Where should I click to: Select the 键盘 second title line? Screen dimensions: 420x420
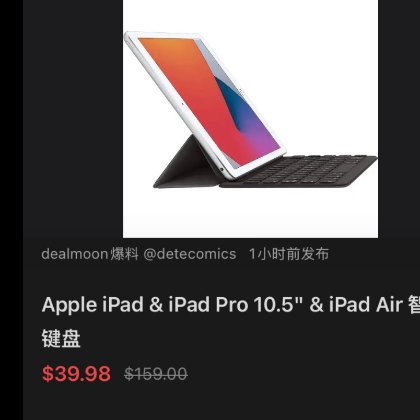click(61, 338)
